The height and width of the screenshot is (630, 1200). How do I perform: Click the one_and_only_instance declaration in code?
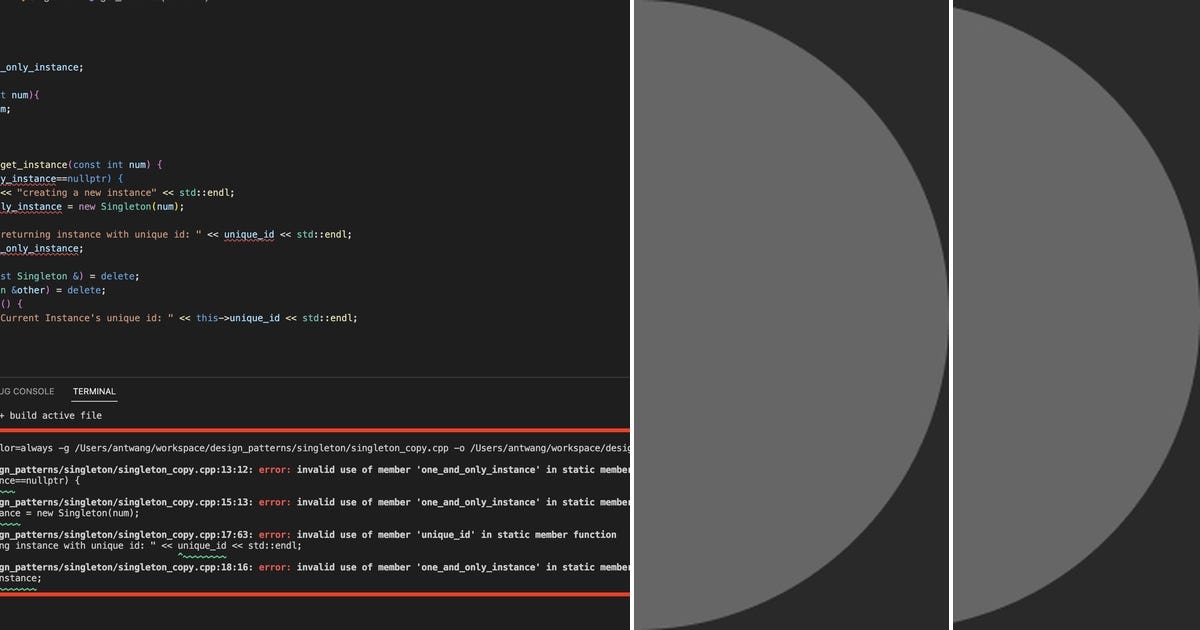click(40, 67)
